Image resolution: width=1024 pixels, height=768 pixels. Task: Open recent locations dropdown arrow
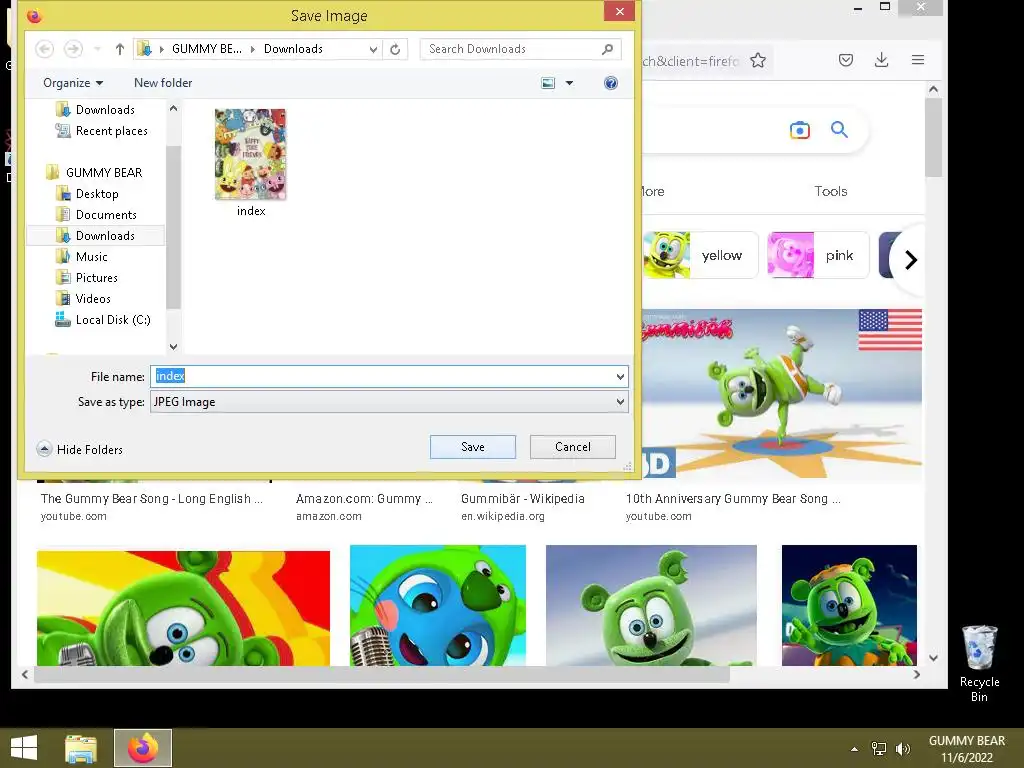tap(97, 49)
